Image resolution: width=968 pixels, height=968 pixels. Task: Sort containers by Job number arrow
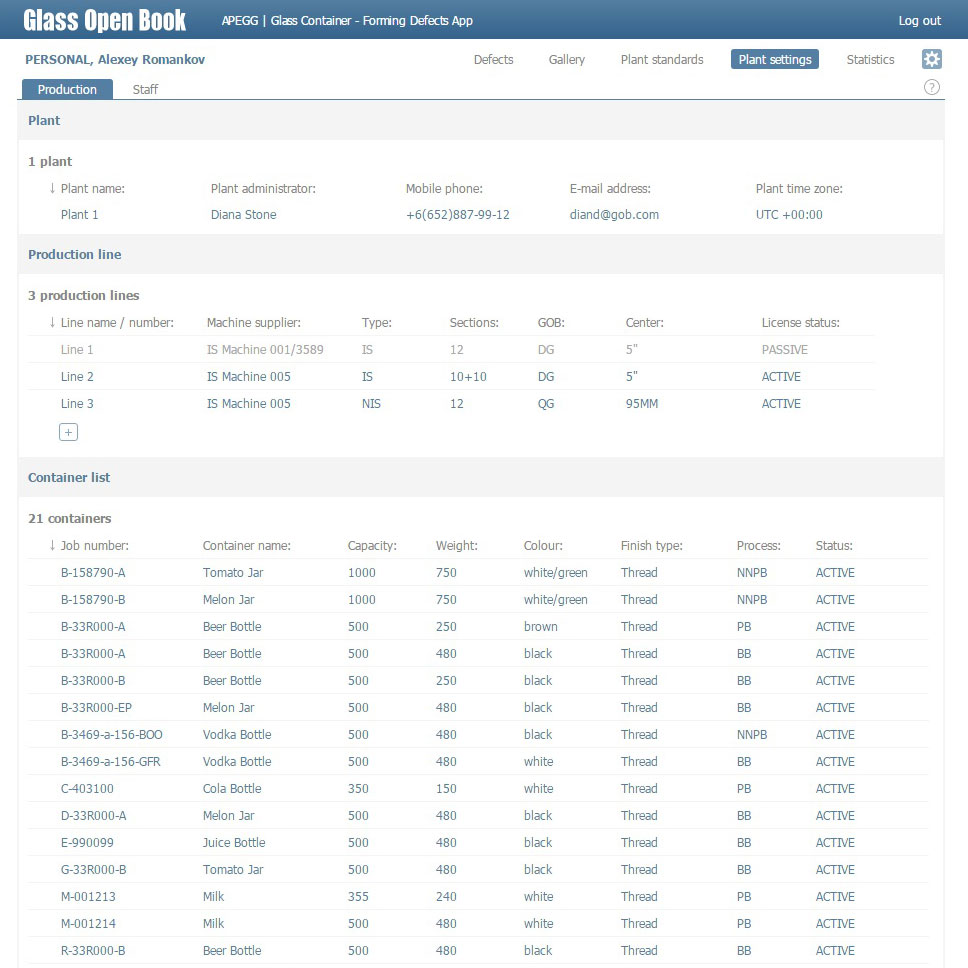(52, 546)
